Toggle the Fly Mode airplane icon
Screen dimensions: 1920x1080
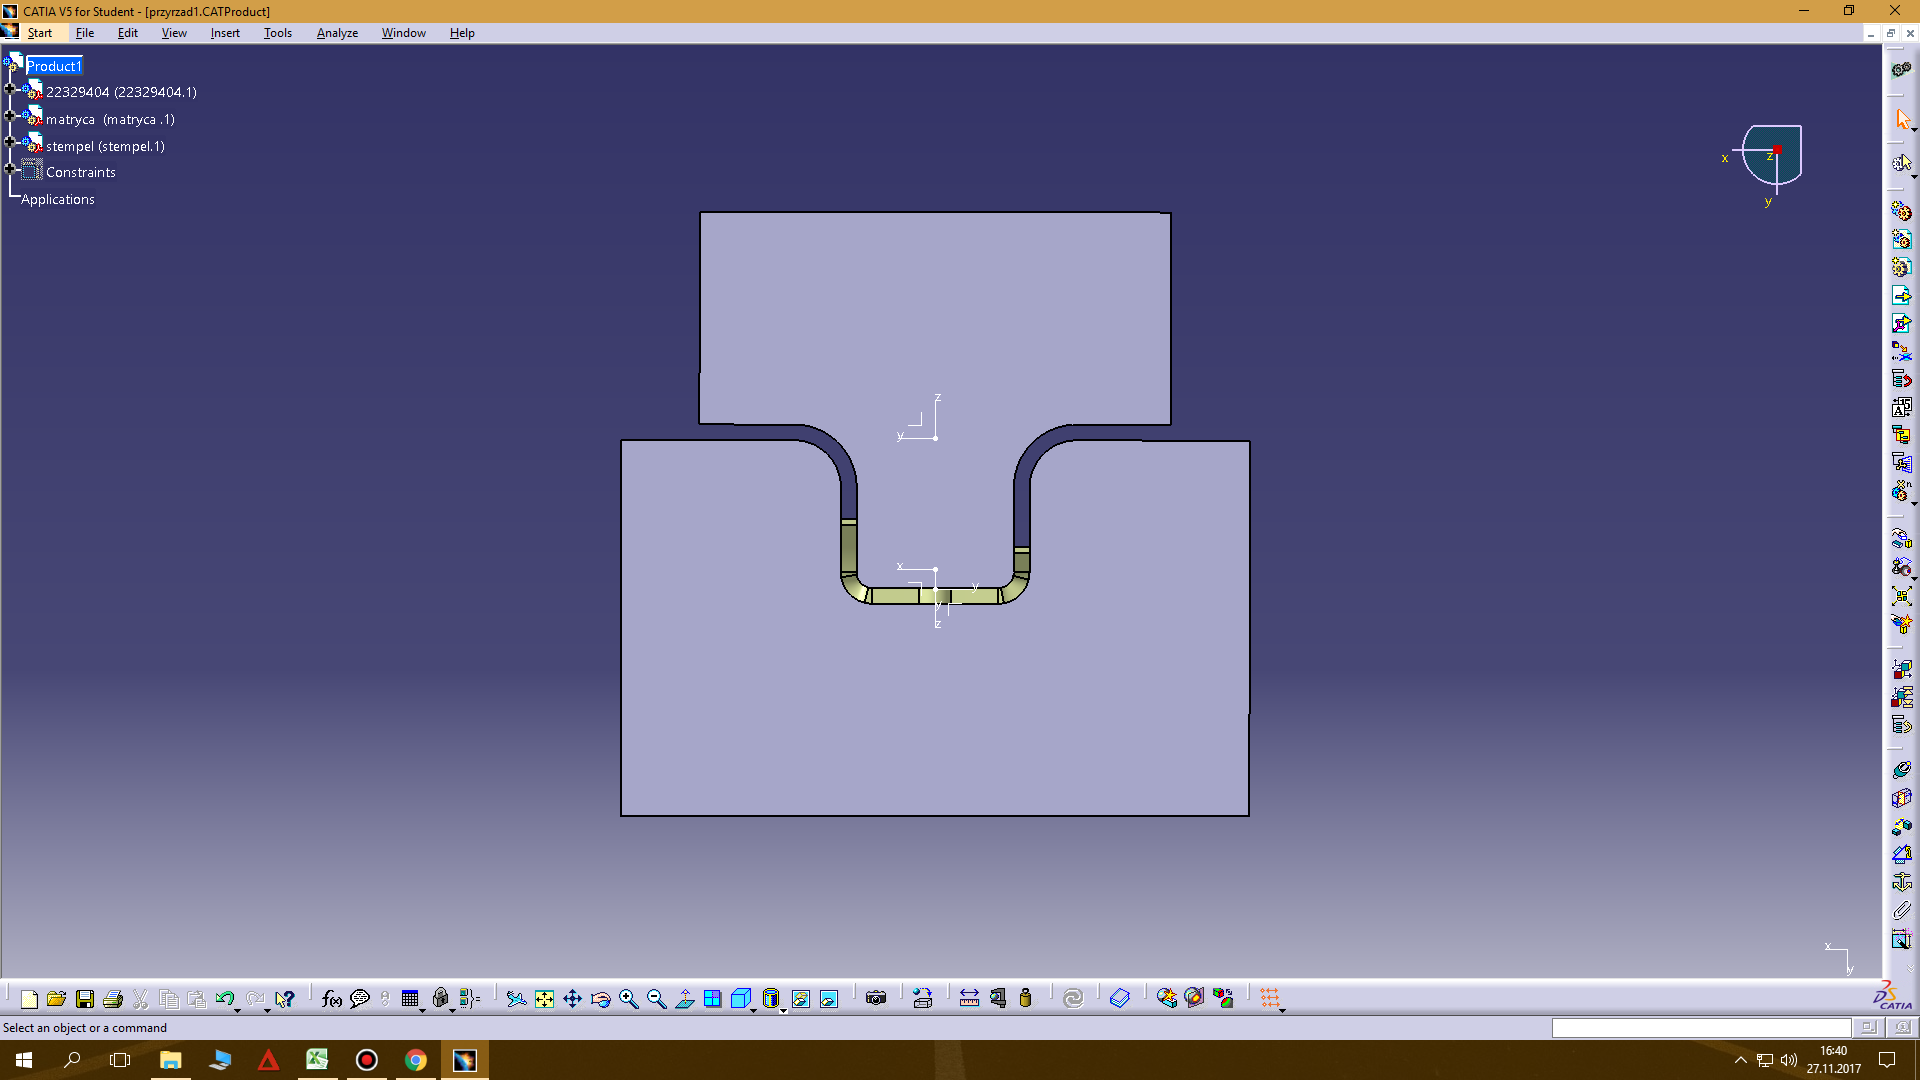(x=516, y=998)
